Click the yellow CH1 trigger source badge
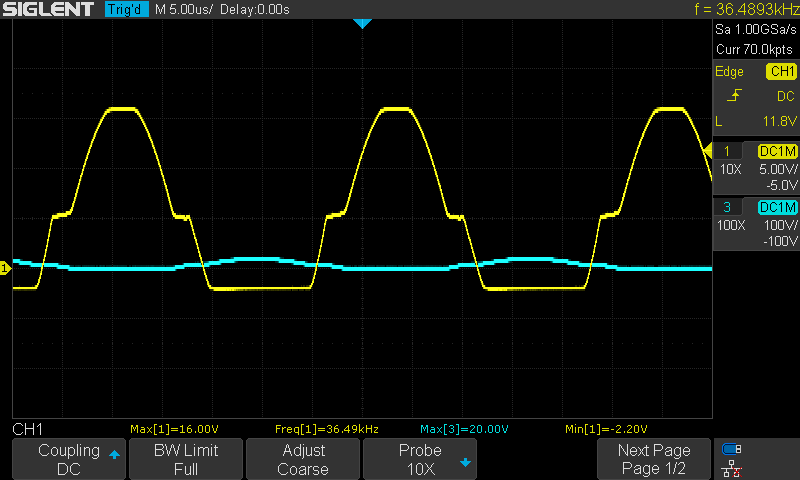The width and height of the screenshot is (800, 480). click(781, 71)
